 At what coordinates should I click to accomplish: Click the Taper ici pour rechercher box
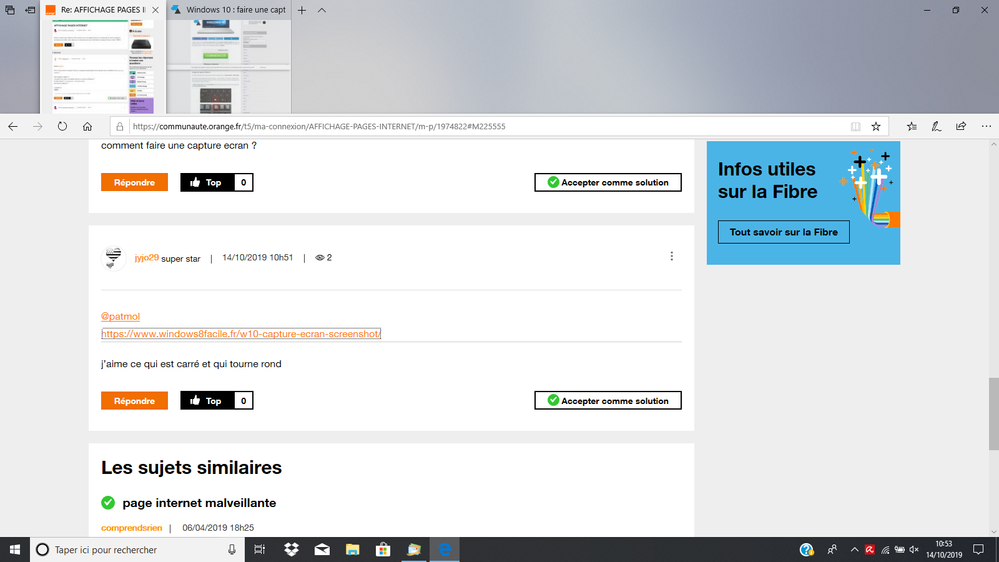click(137, 549)
